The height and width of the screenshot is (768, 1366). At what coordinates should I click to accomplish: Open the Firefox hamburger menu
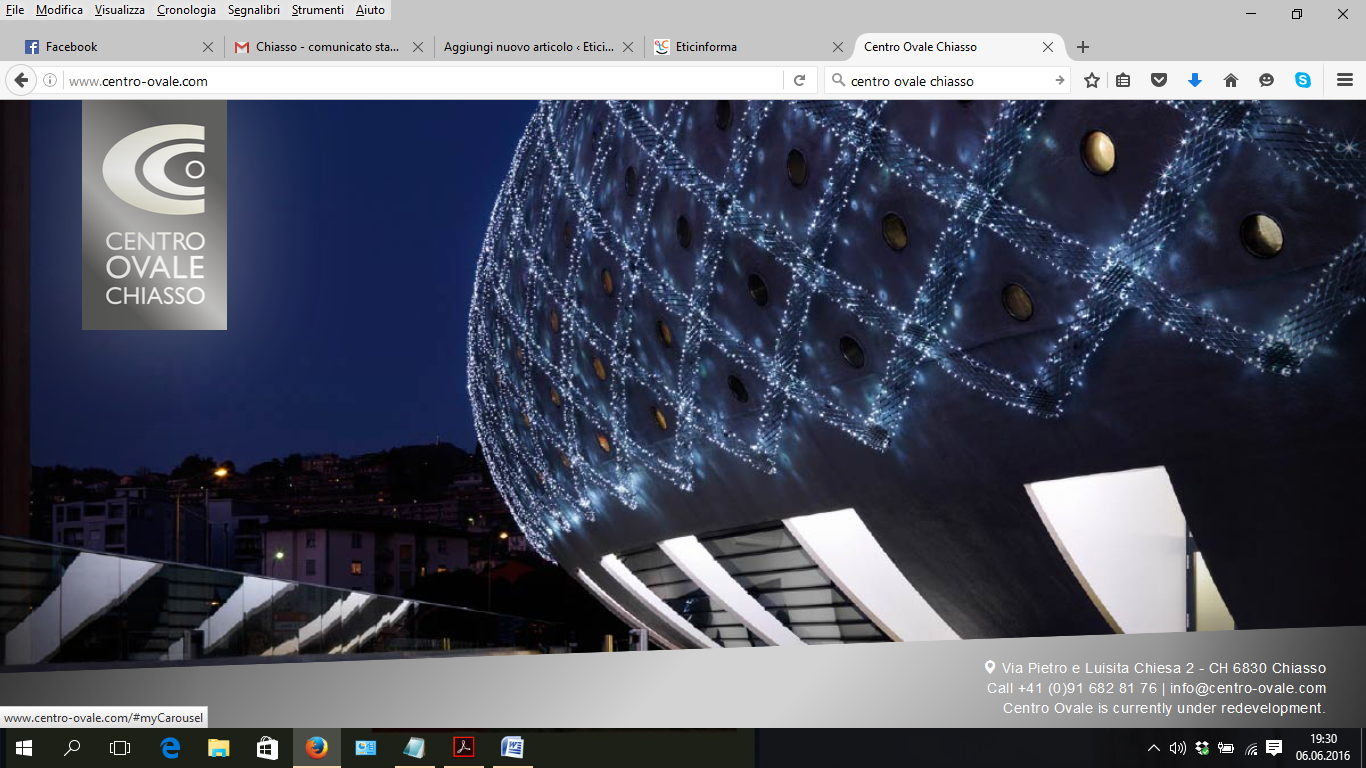(x=1345, y=81)
